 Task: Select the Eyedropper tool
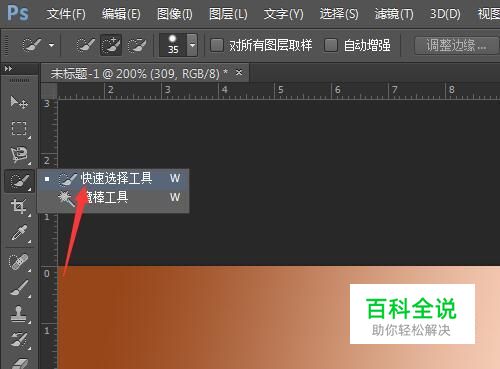click(x=19, y=233)
